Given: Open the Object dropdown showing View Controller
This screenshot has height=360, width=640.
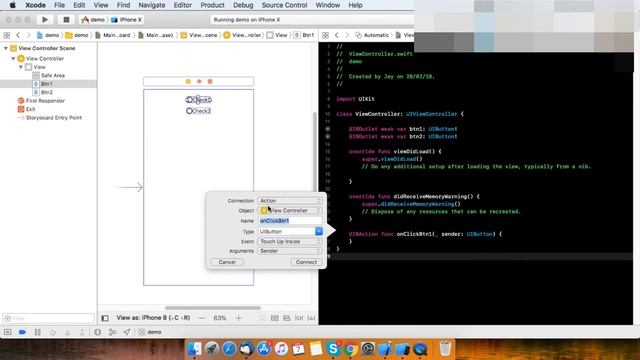Looking at the screenshot, I should pos(290,211).
